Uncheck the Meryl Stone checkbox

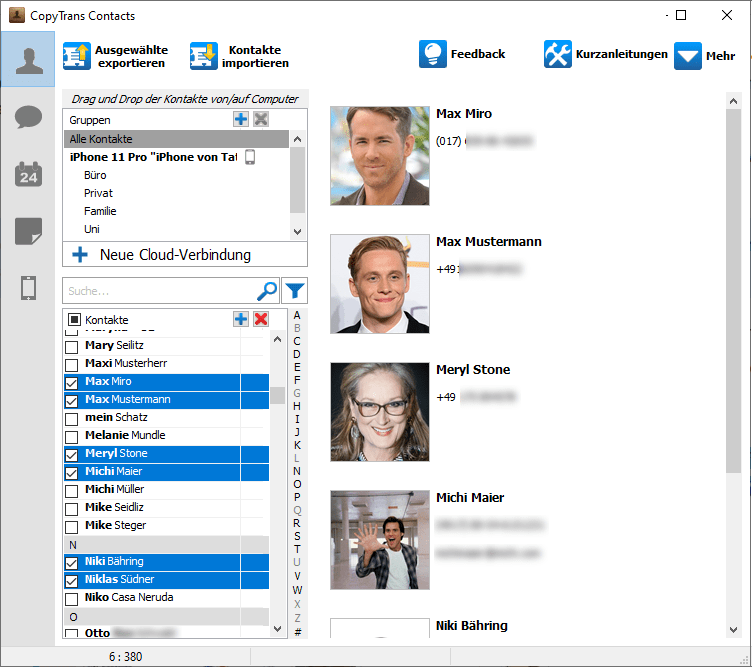71,455
